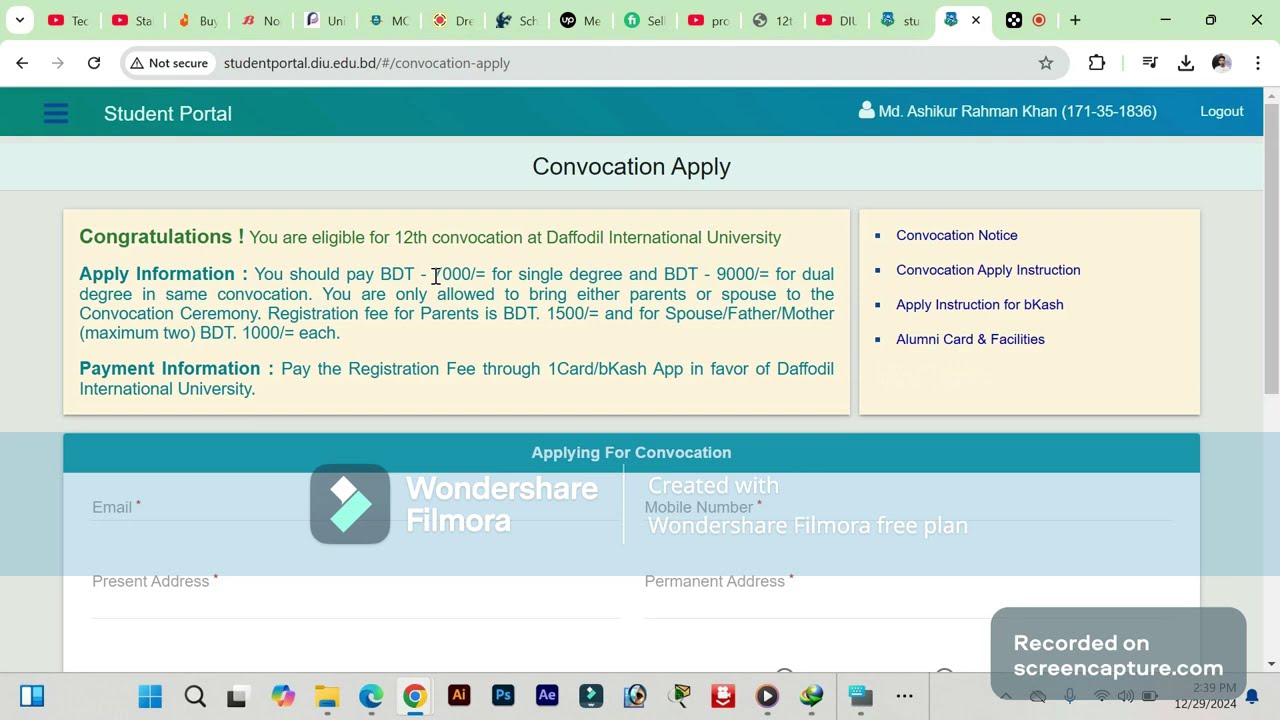Click the Email input field
This screenshot has width=1280, height=720.
coord(355,508)
